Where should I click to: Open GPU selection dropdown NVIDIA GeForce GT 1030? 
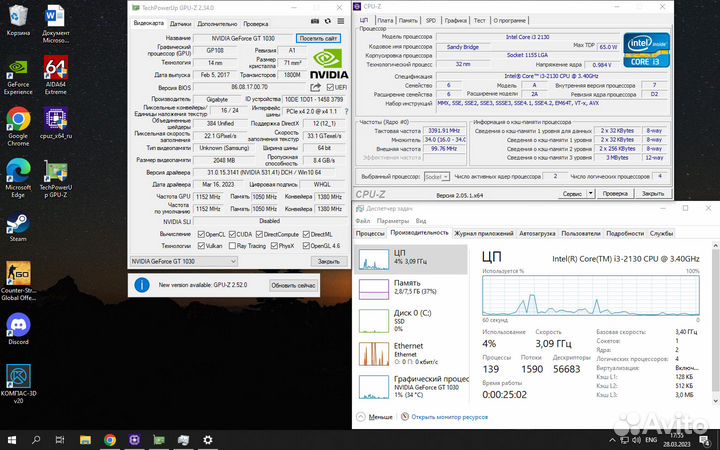[x=183, y=261]
